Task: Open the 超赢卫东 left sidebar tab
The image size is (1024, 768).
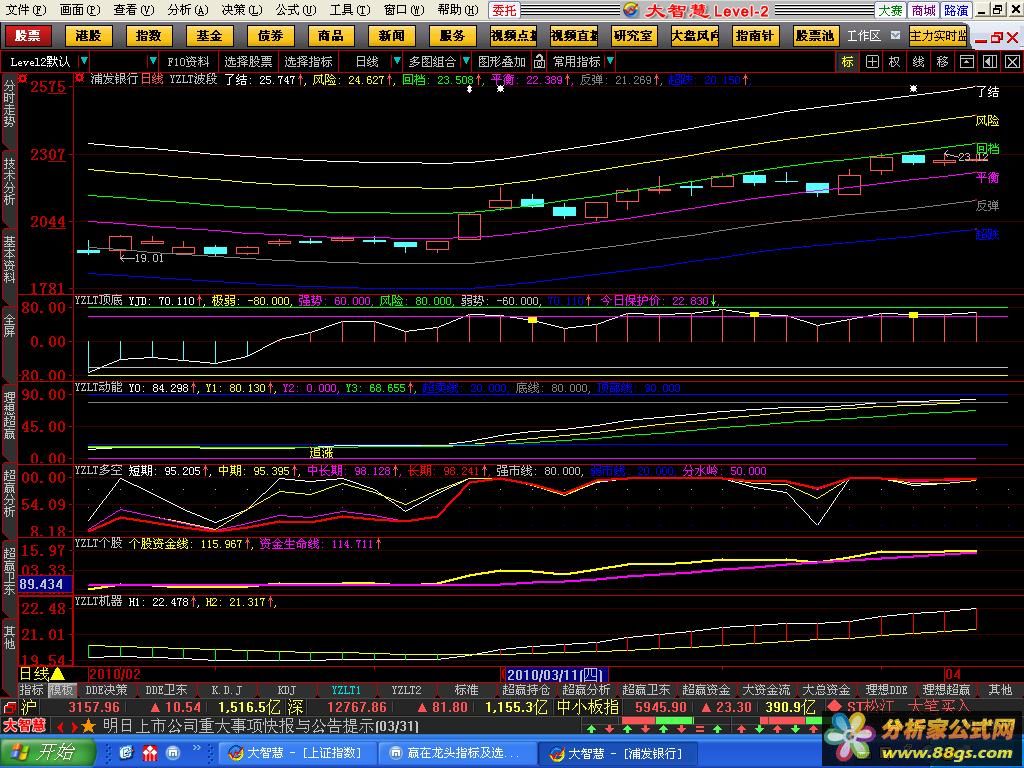Action: pos(8,571)
